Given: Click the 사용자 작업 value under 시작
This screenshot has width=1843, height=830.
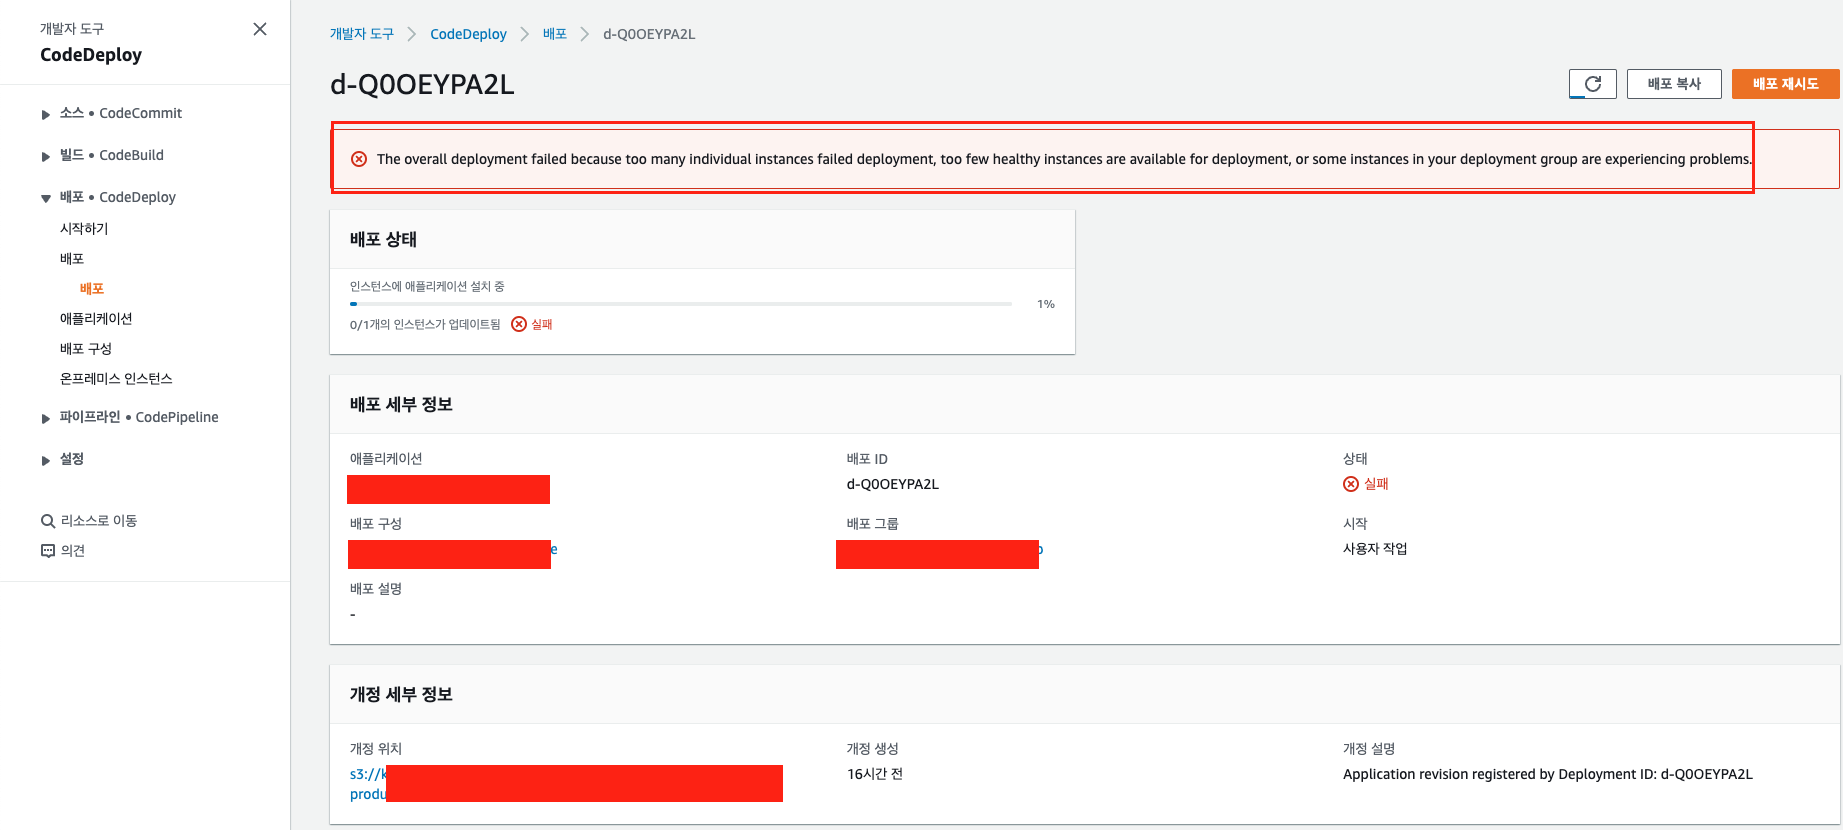Looking at the screenshot, I should (x=1375, y=549).
